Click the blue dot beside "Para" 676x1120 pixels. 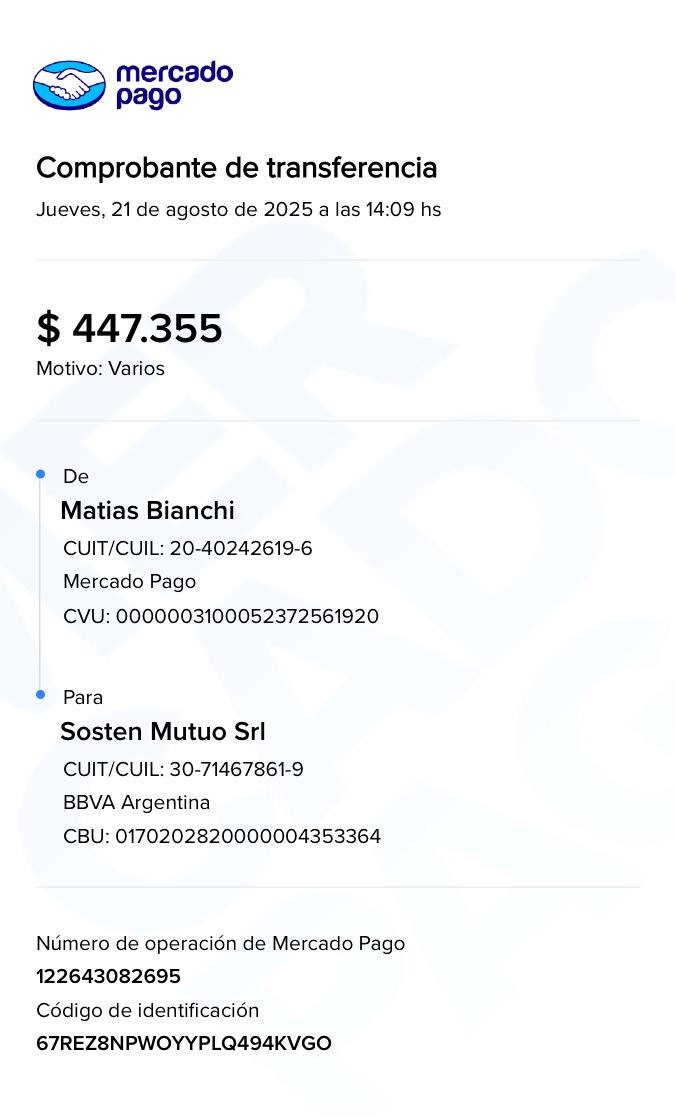[41, 694]
